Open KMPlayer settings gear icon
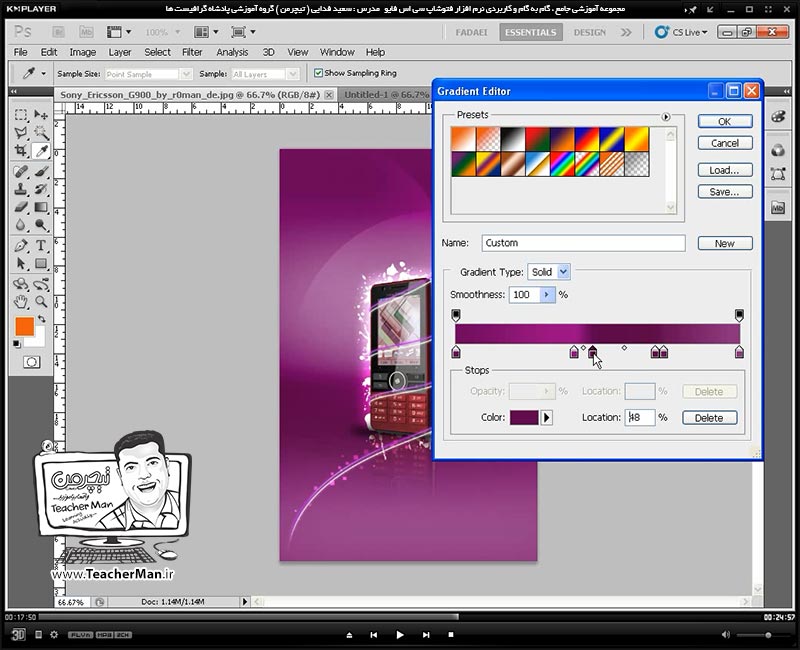The height and width of the screenshot is (650, 800). (x=54, y=635)
